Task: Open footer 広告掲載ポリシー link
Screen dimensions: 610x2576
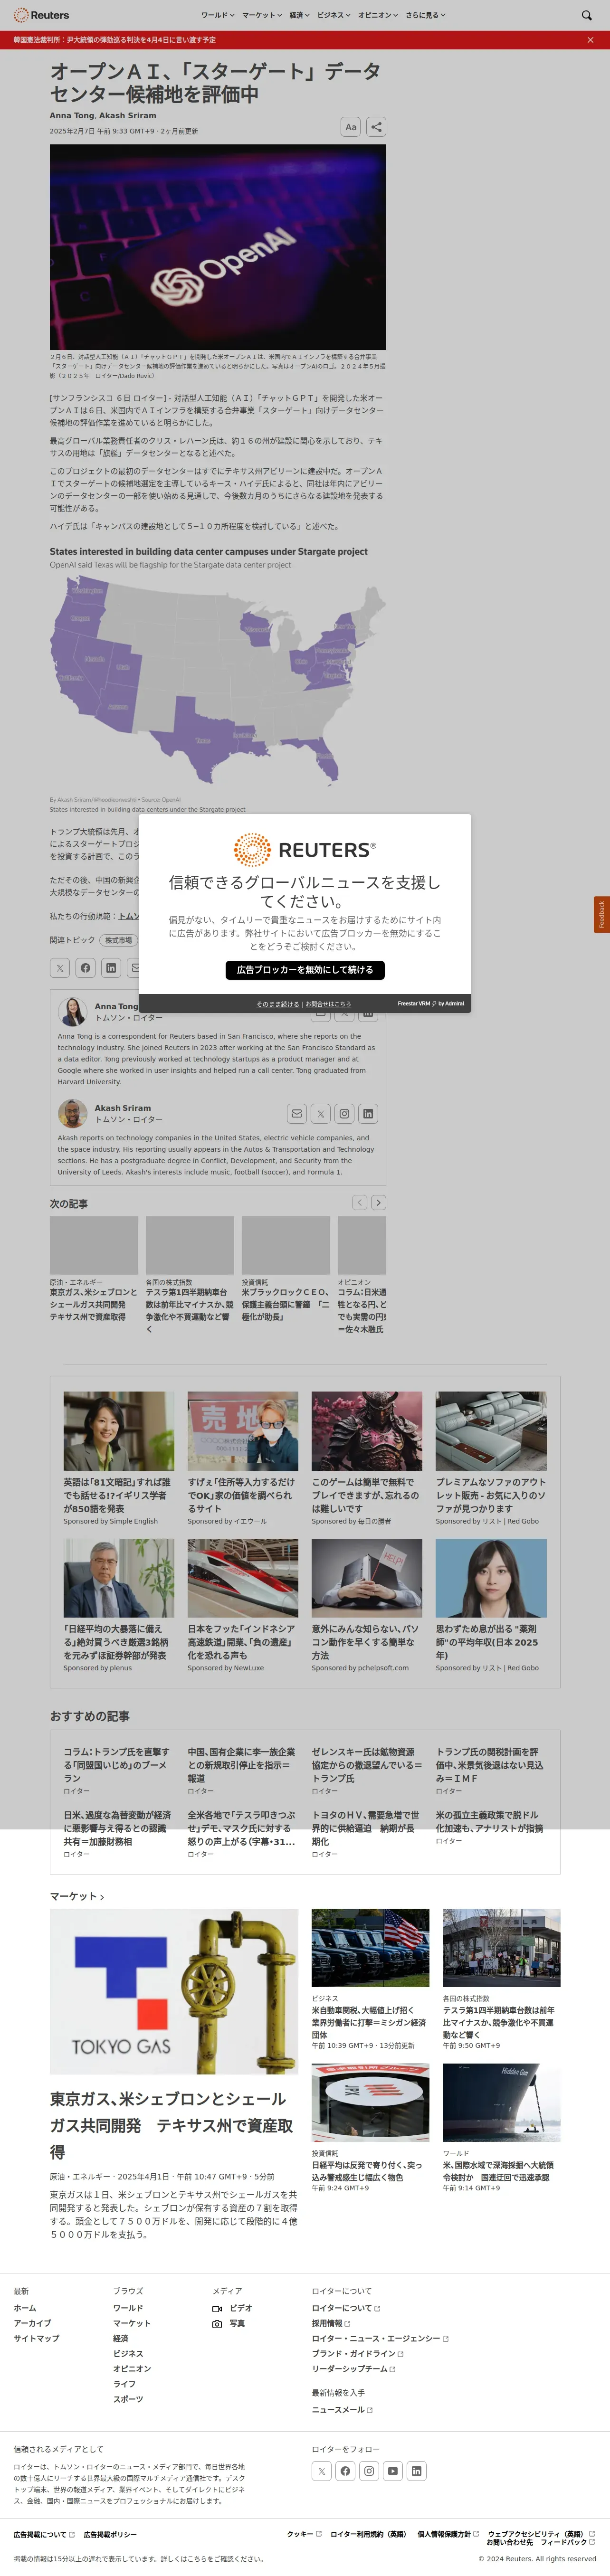Action: point(110,2534)
